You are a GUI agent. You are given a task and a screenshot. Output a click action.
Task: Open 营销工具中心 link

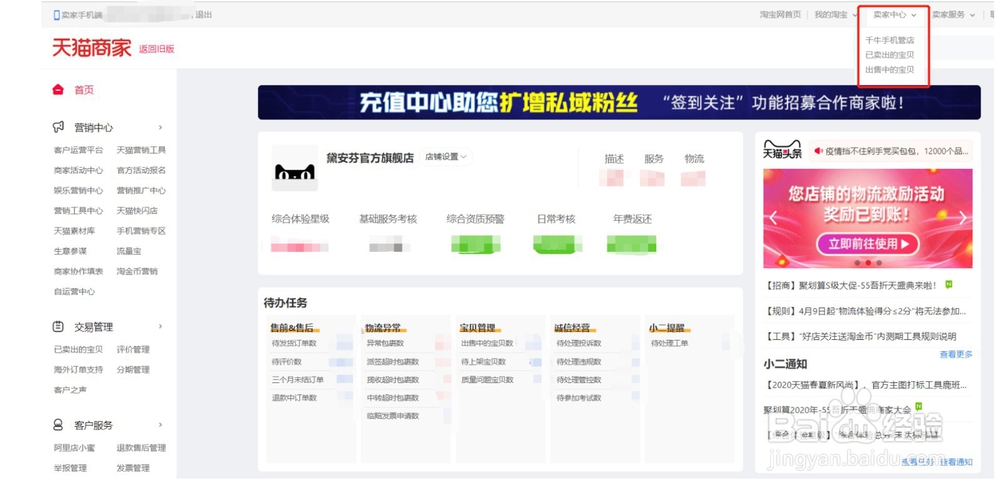pyautogui.click(x=78, y=210)
